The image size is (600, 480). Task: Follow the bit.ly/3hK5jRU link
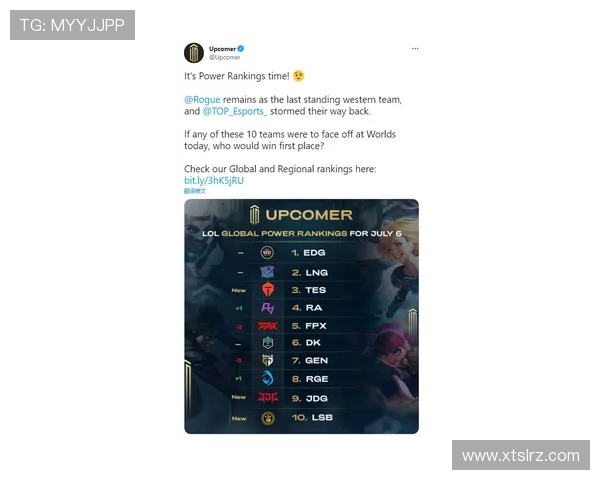pyautogui.click(x=214, y=181)
